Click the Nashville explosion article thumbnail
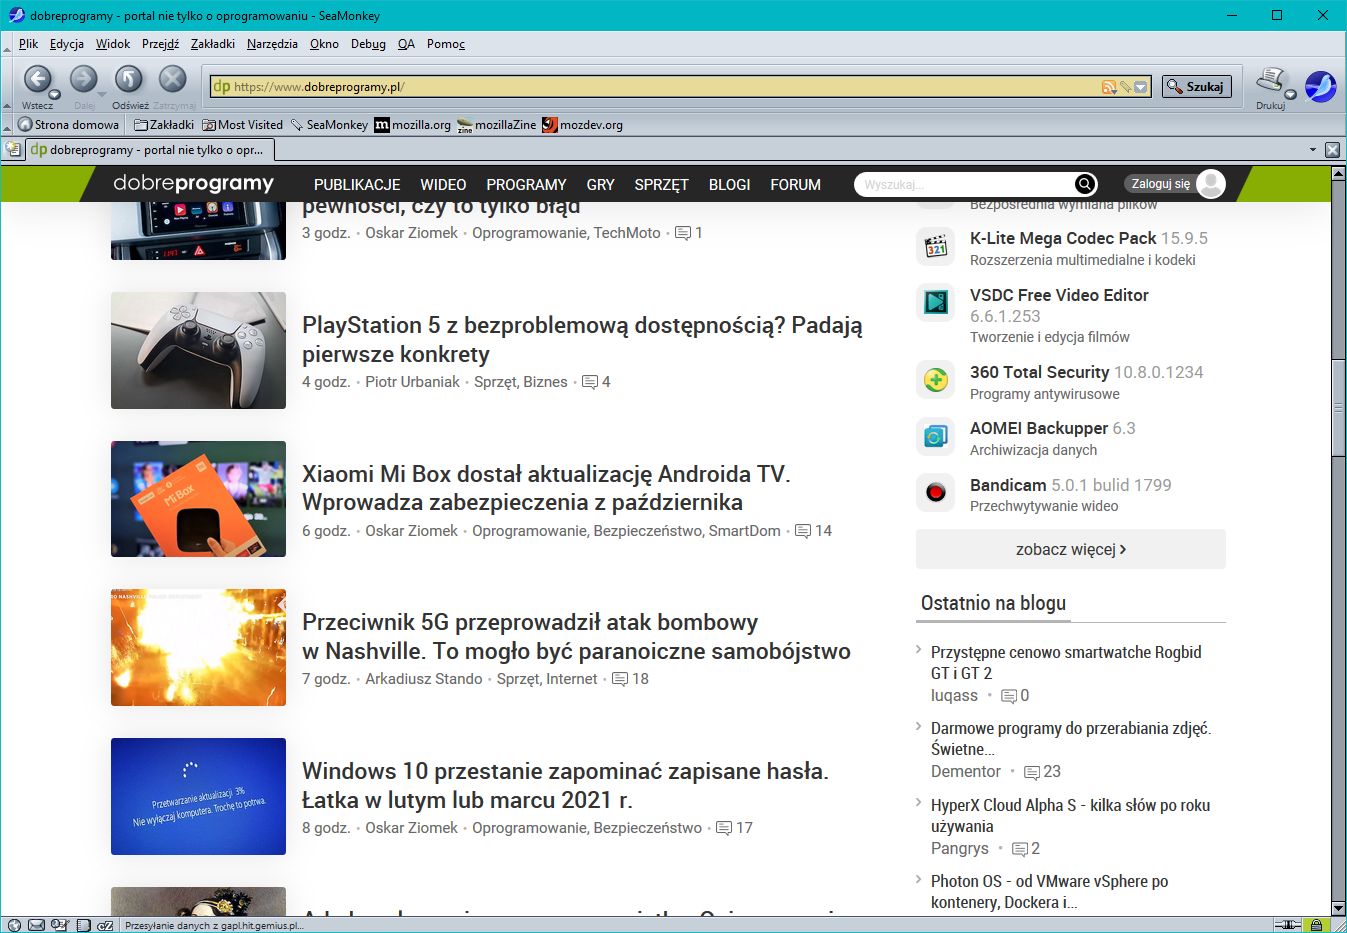1347x933 pixels. point(198,647)
